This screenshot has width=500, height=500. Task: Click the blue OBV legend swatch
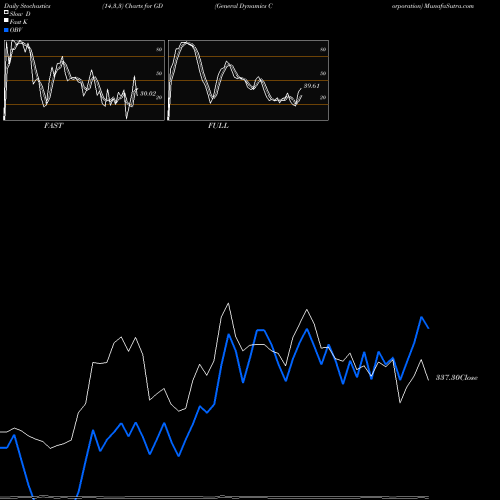[6, 30]
